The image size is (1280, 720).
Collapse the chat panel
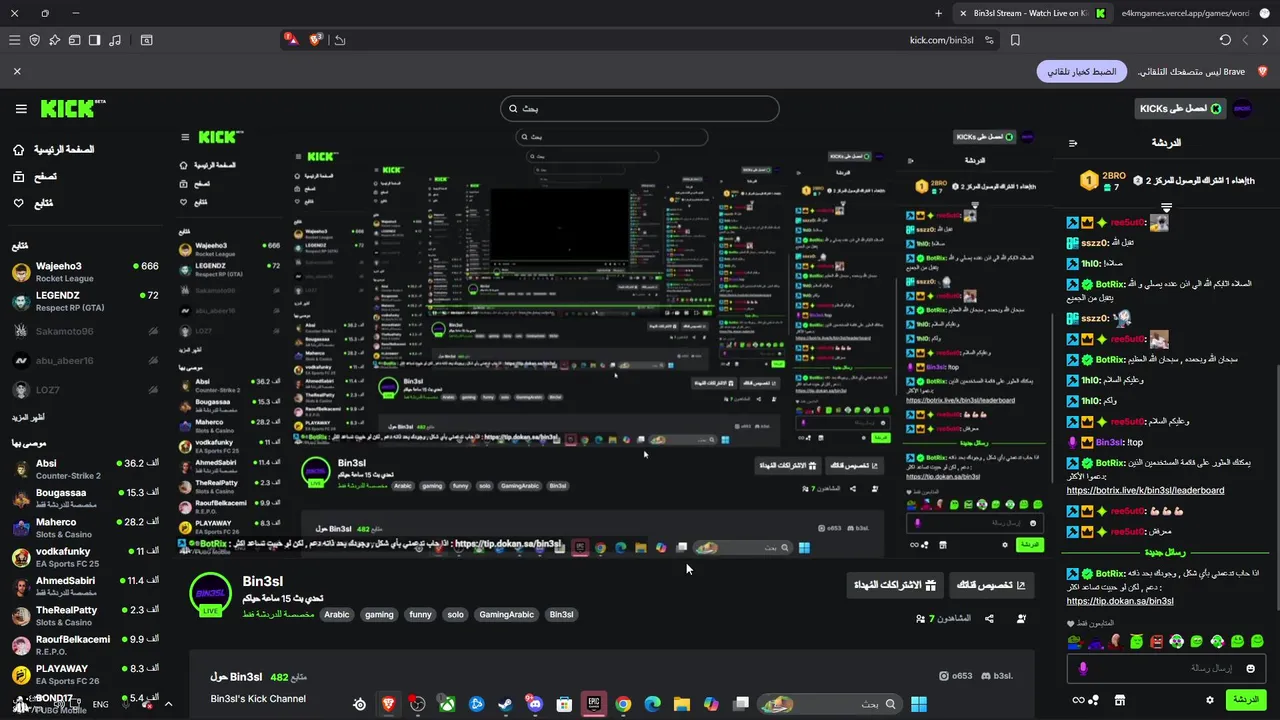[x=1073, y=143]
